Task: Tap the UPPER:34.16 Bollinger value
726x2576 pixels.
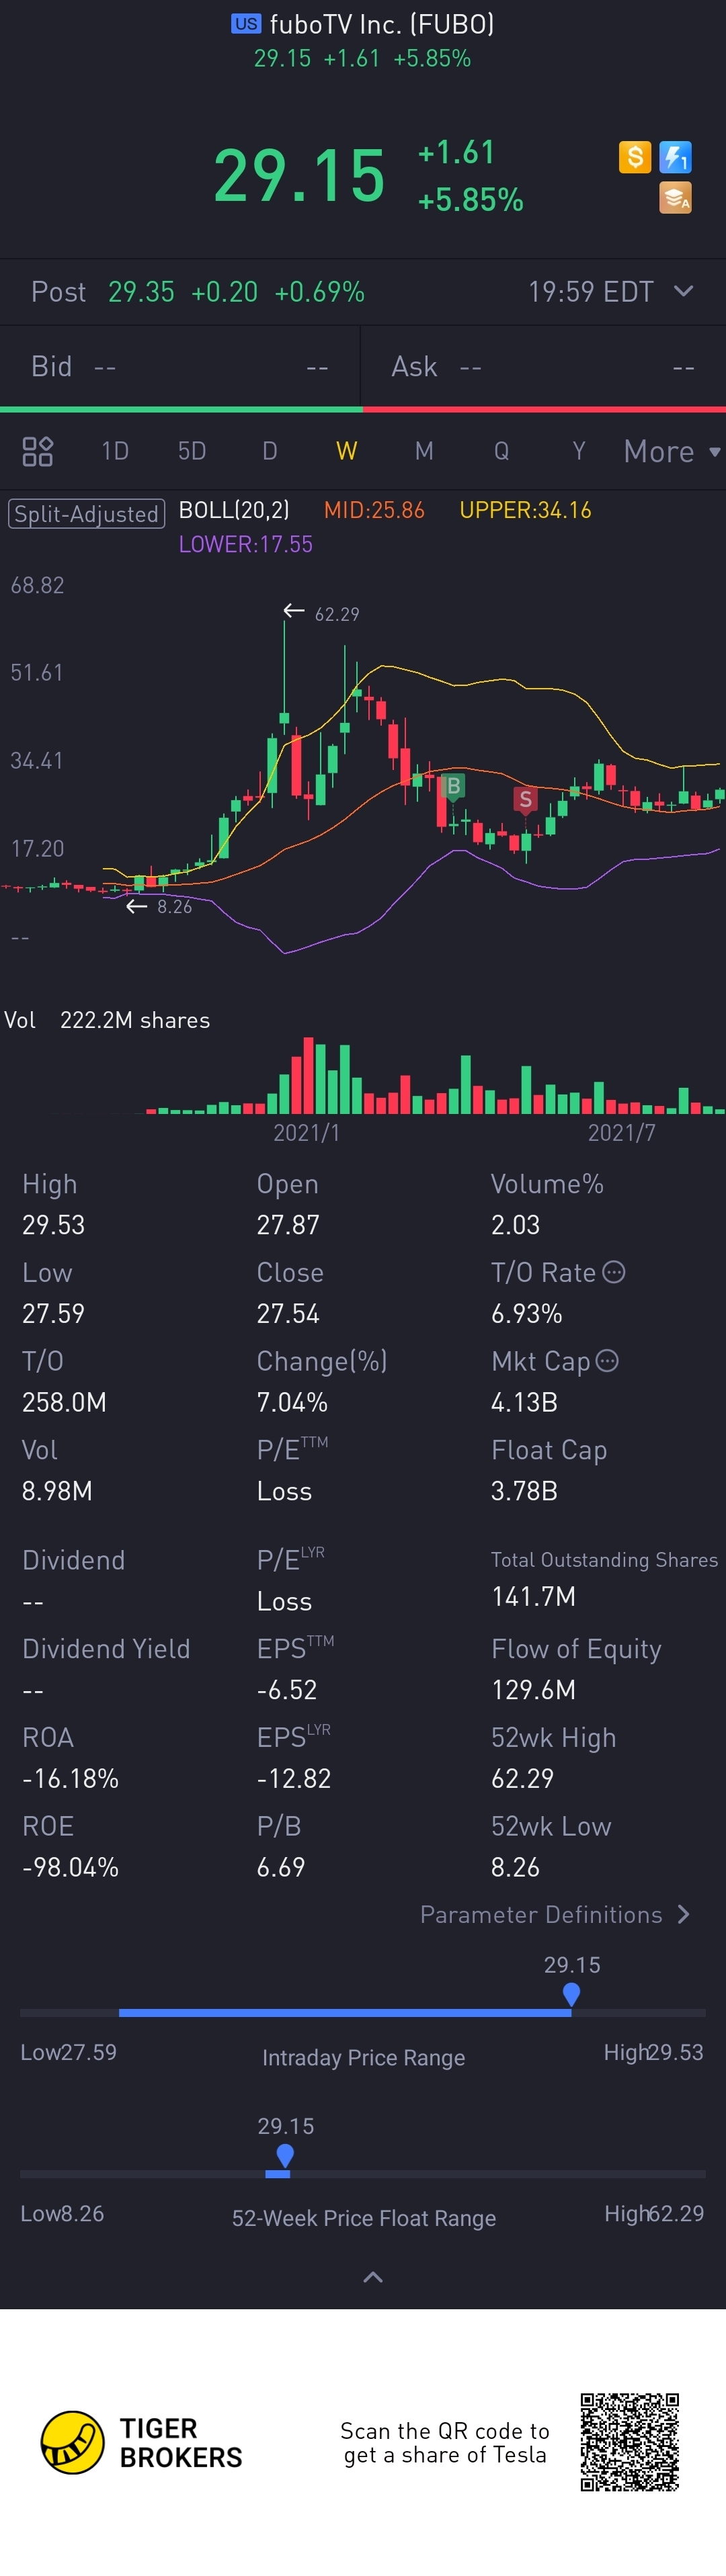Action: point(525,510)
